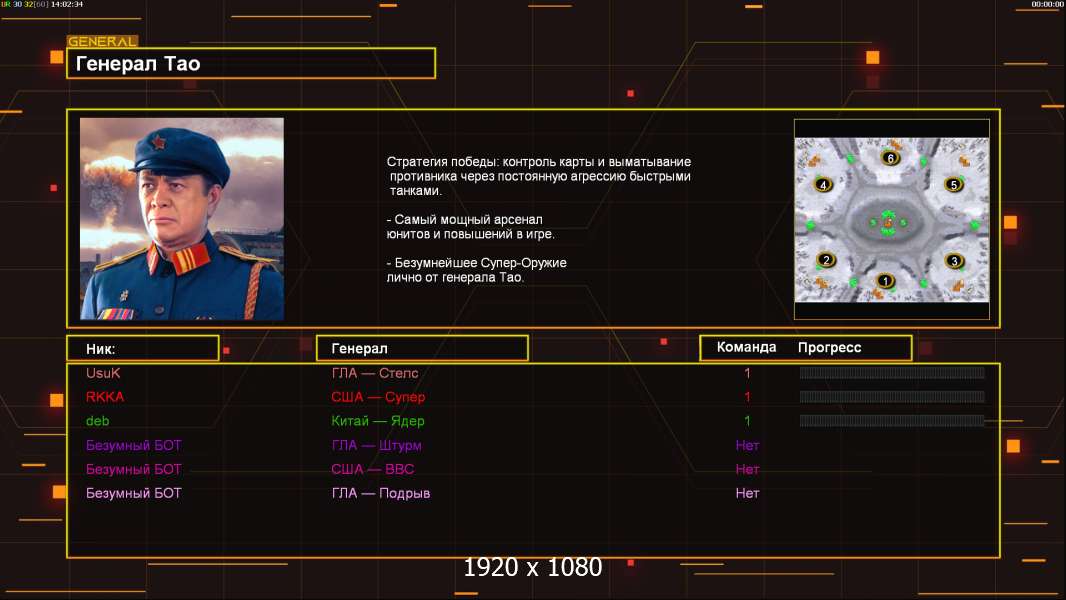Click the "Генерал Тао" title field
The height and width of the screenshot is (600, 1066).
coord(251,63)
